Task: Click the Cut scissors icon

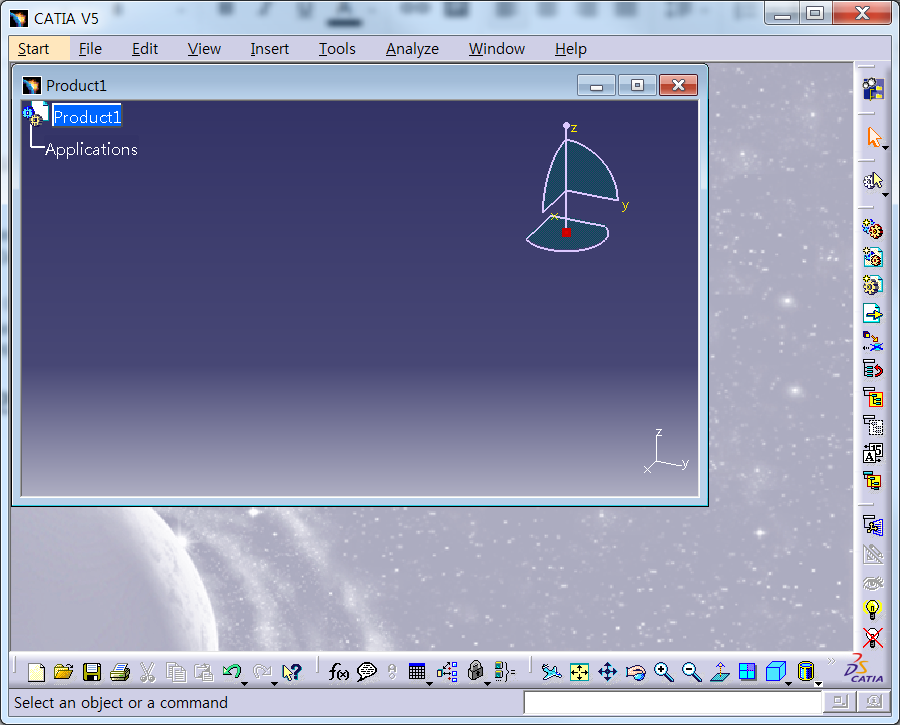Action: click(148, 672)
